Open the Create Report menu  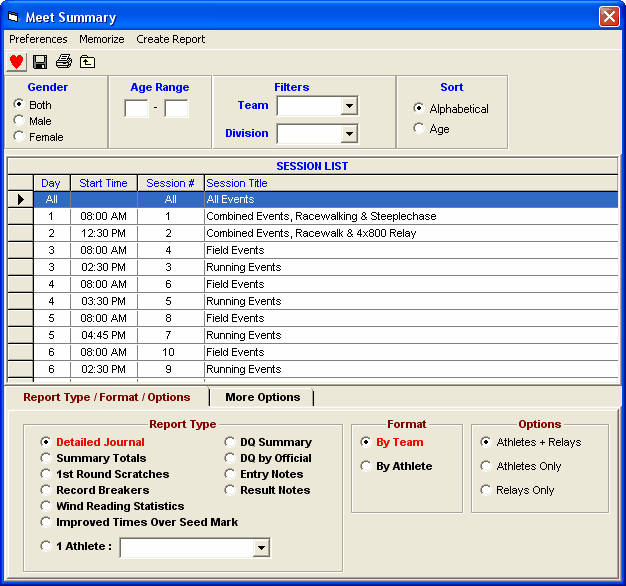pyautogui.click(x=170, y=39)
